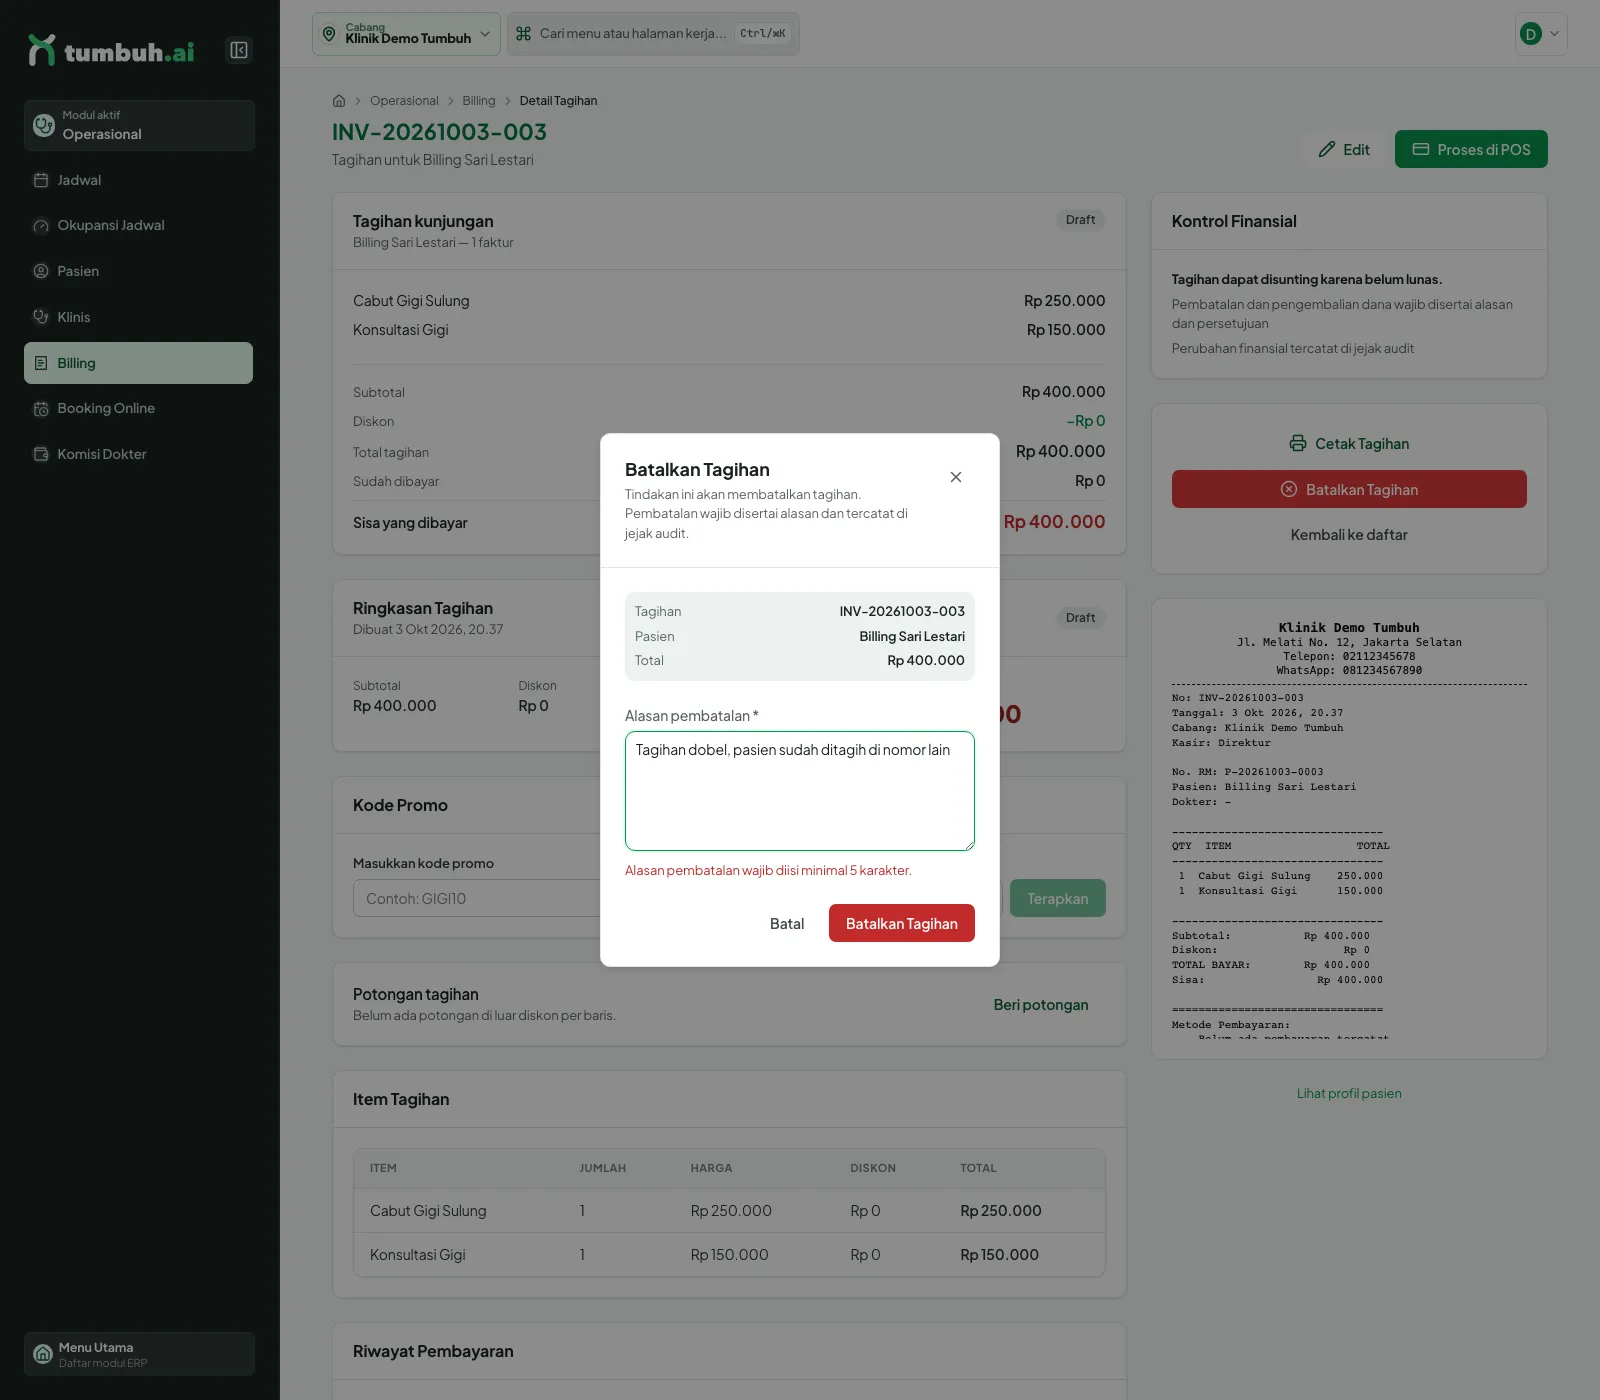Viewport: 1600px width, 1400px height.
Task: Go to Pasien in the sidebar
Action: (x=138, y=271)
